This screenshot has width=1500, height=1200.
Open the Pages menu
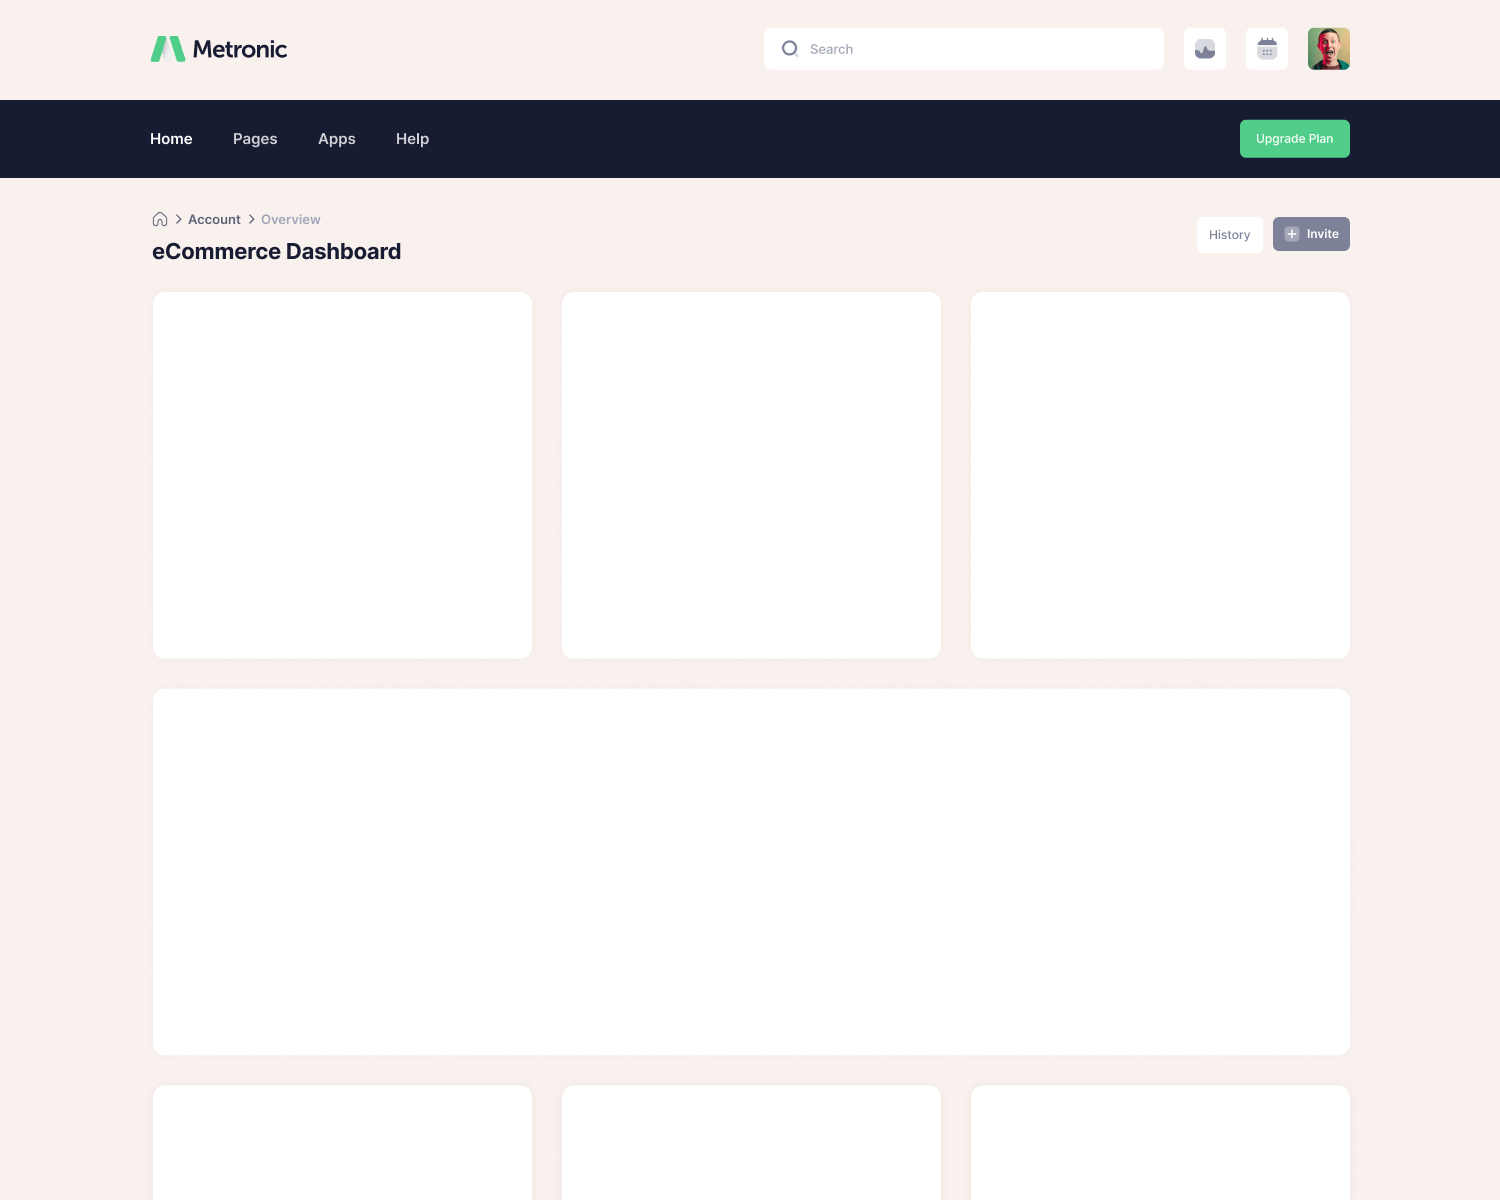click(255, 139)
